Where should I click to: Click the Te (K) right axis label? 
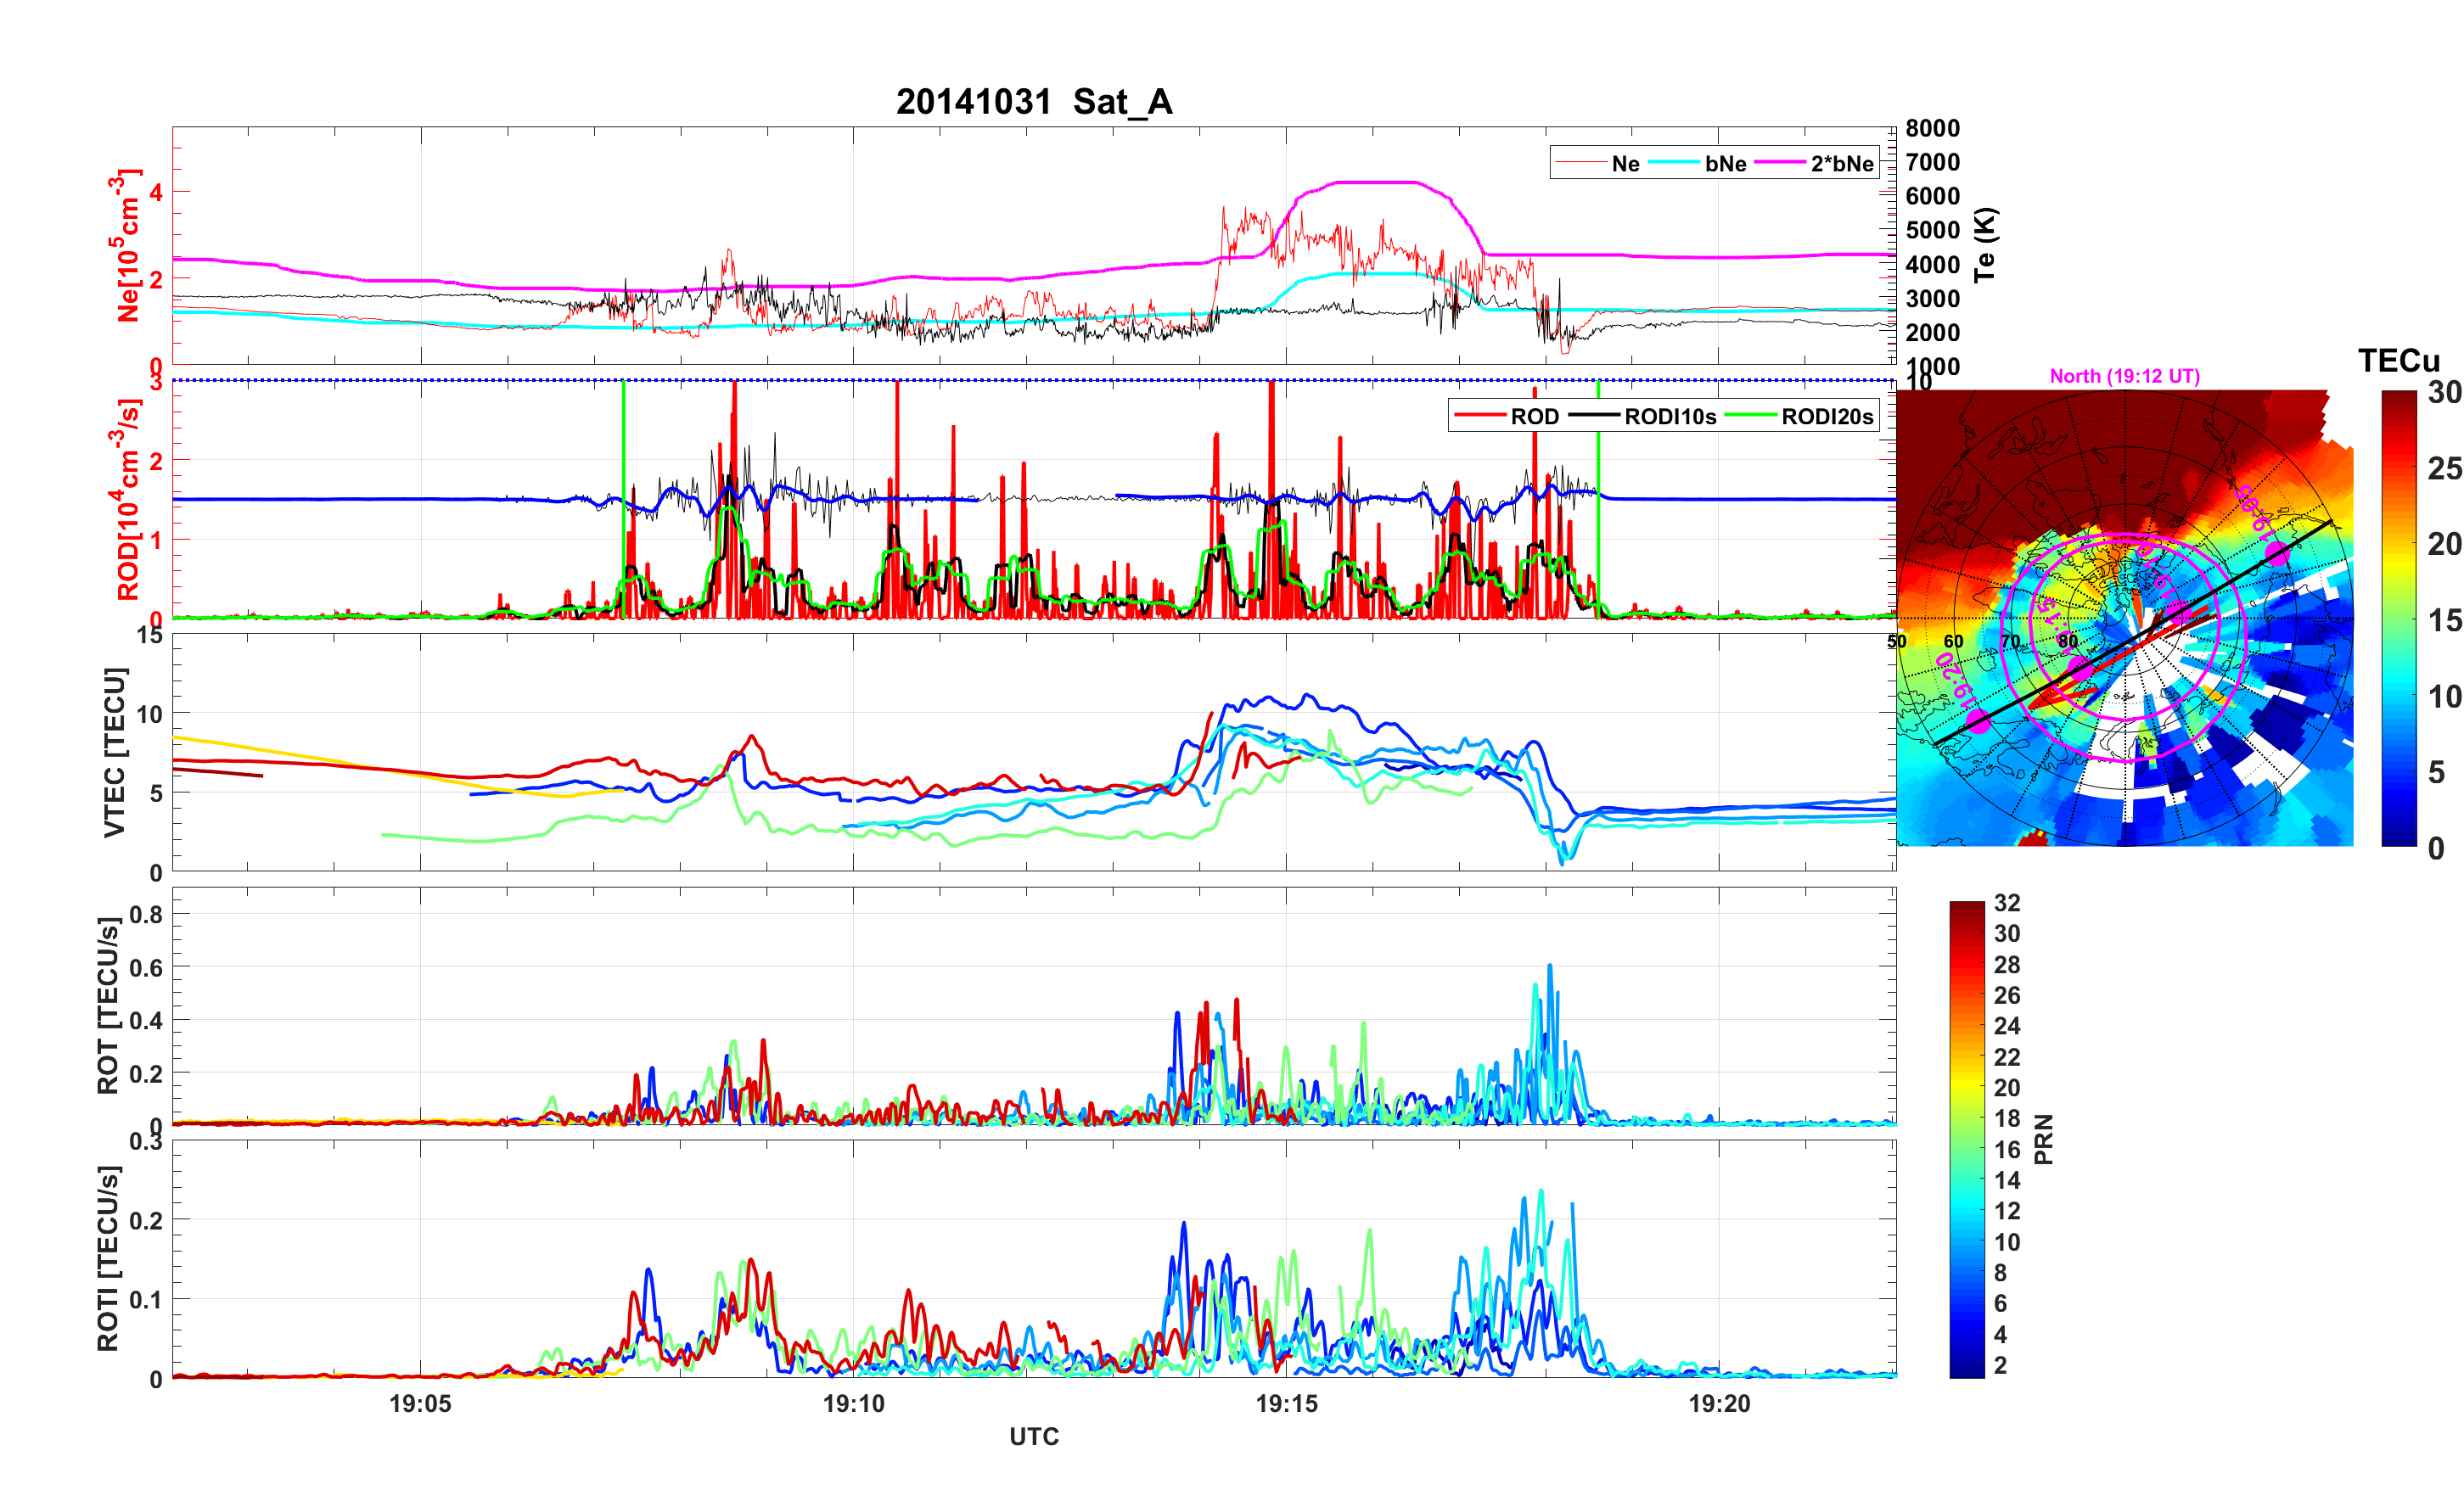(1985, 245)
